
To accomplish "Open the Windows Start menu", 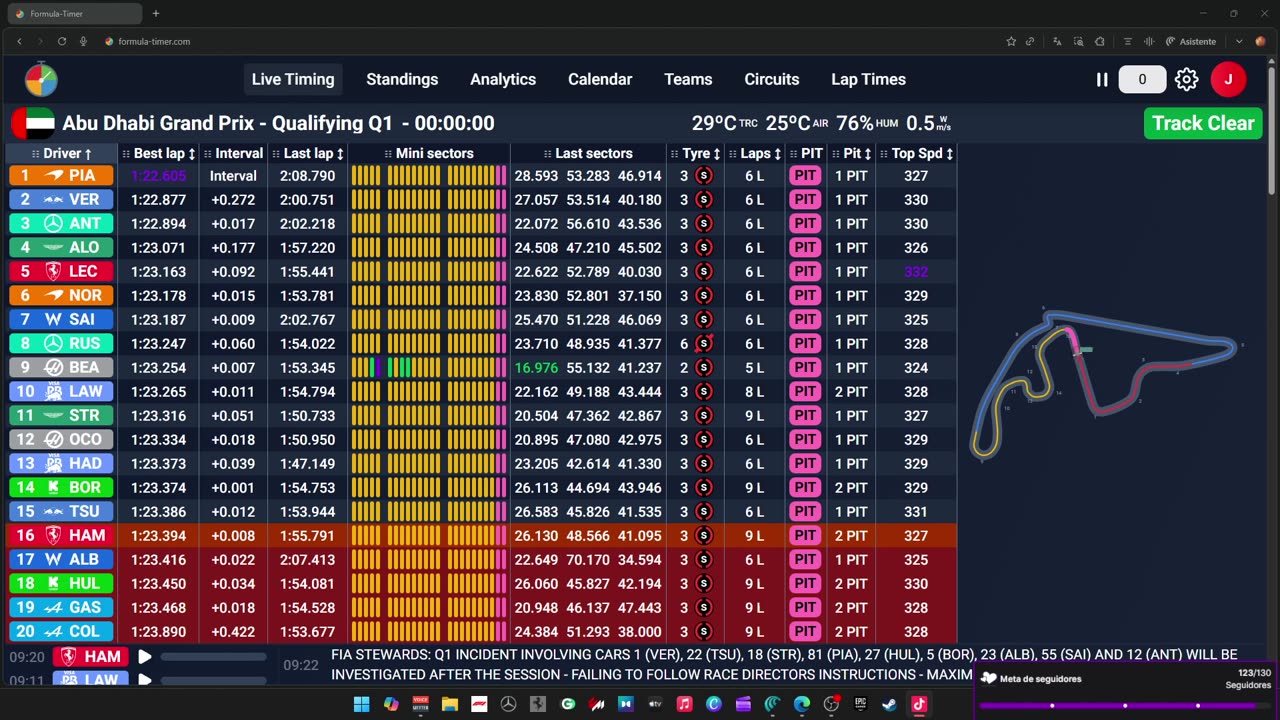I will (x=361, y=704).
